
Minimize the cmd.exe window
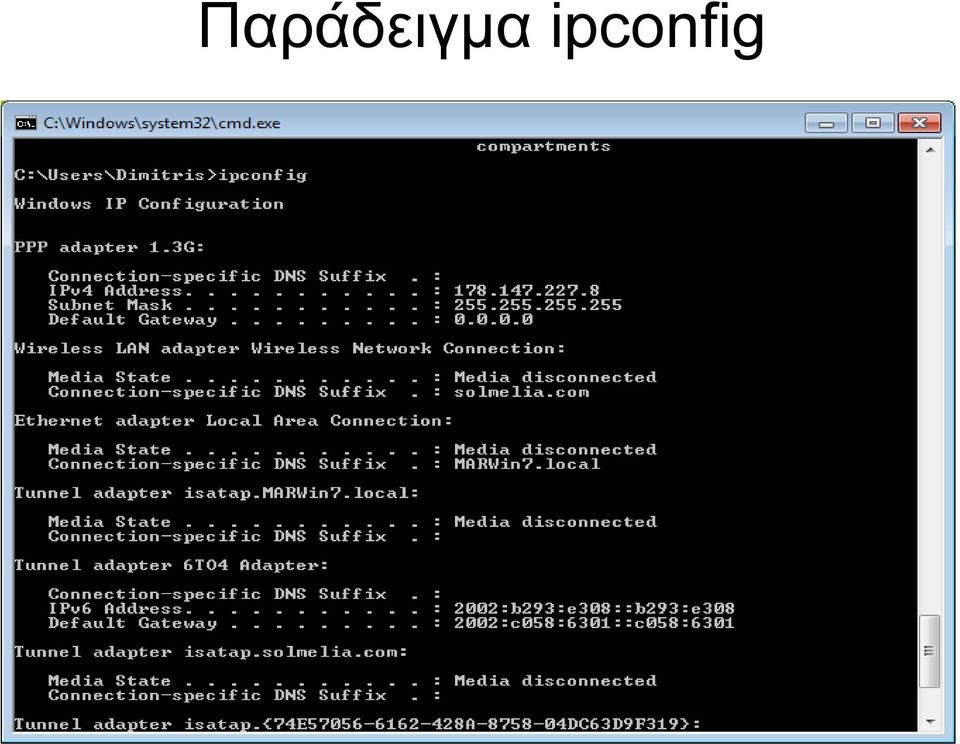pyautogui.click(x=826, y=123)
